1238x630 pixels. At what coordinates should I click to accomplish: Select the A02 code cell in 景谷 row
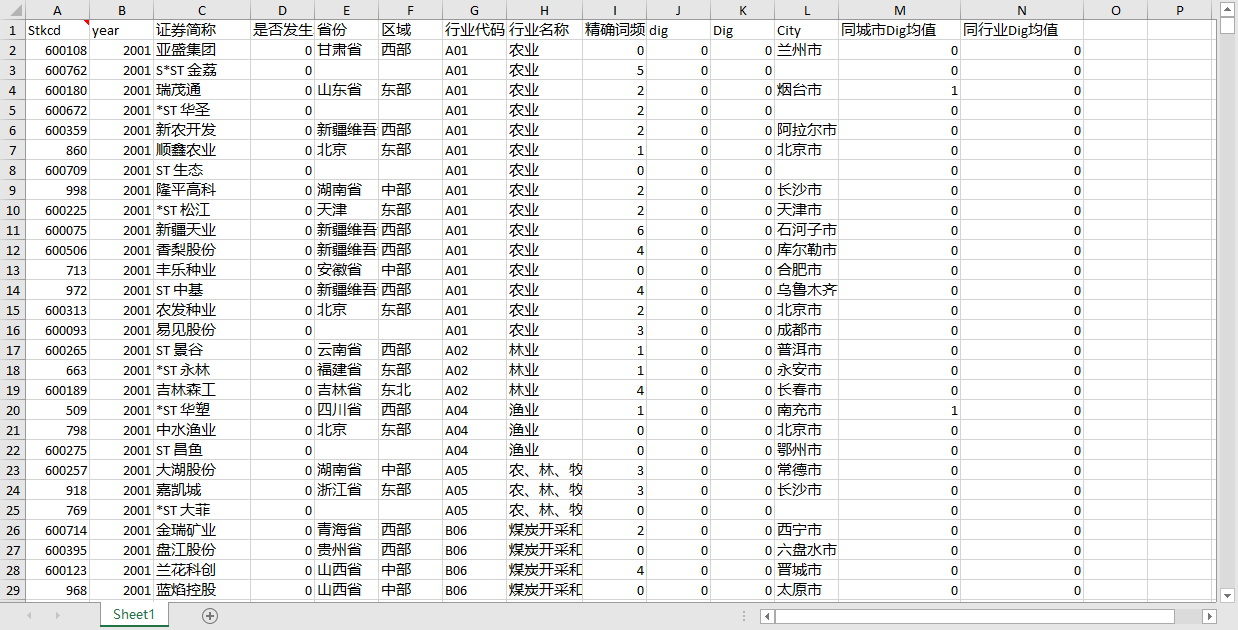[x=474, y=350]
